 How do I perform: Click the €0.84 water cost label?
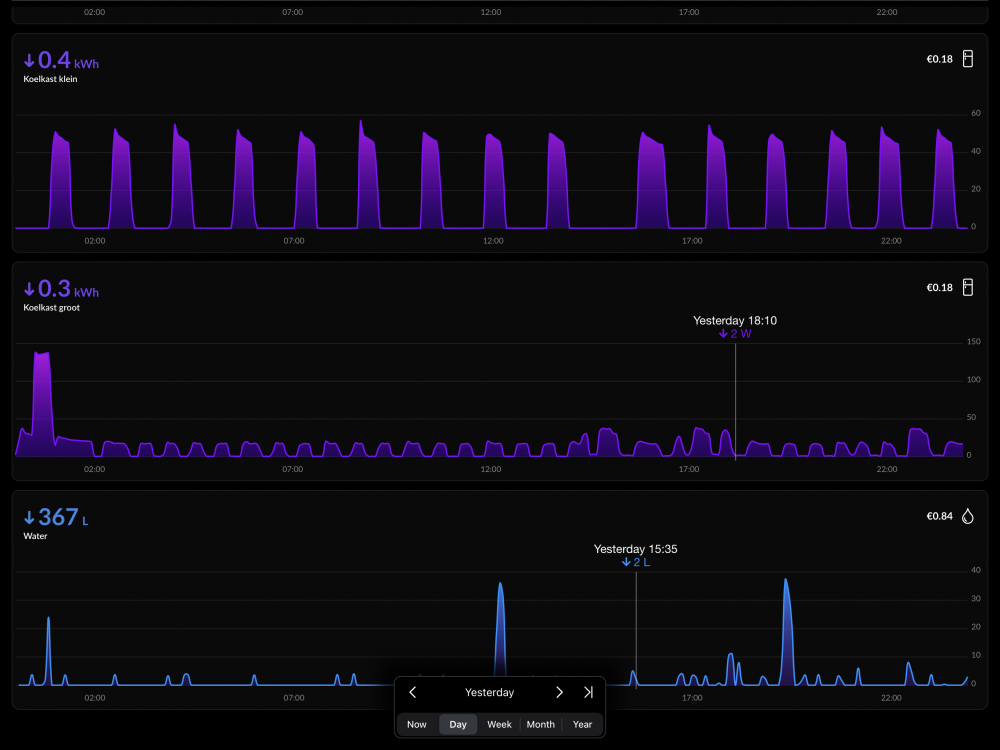point(939,516)
